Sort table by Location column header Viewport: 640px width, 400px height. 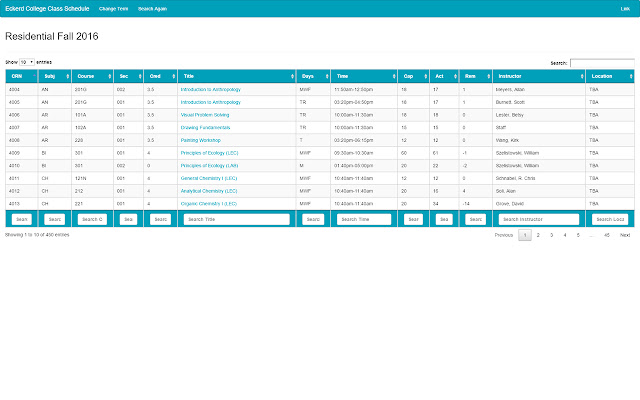[610, 76]
